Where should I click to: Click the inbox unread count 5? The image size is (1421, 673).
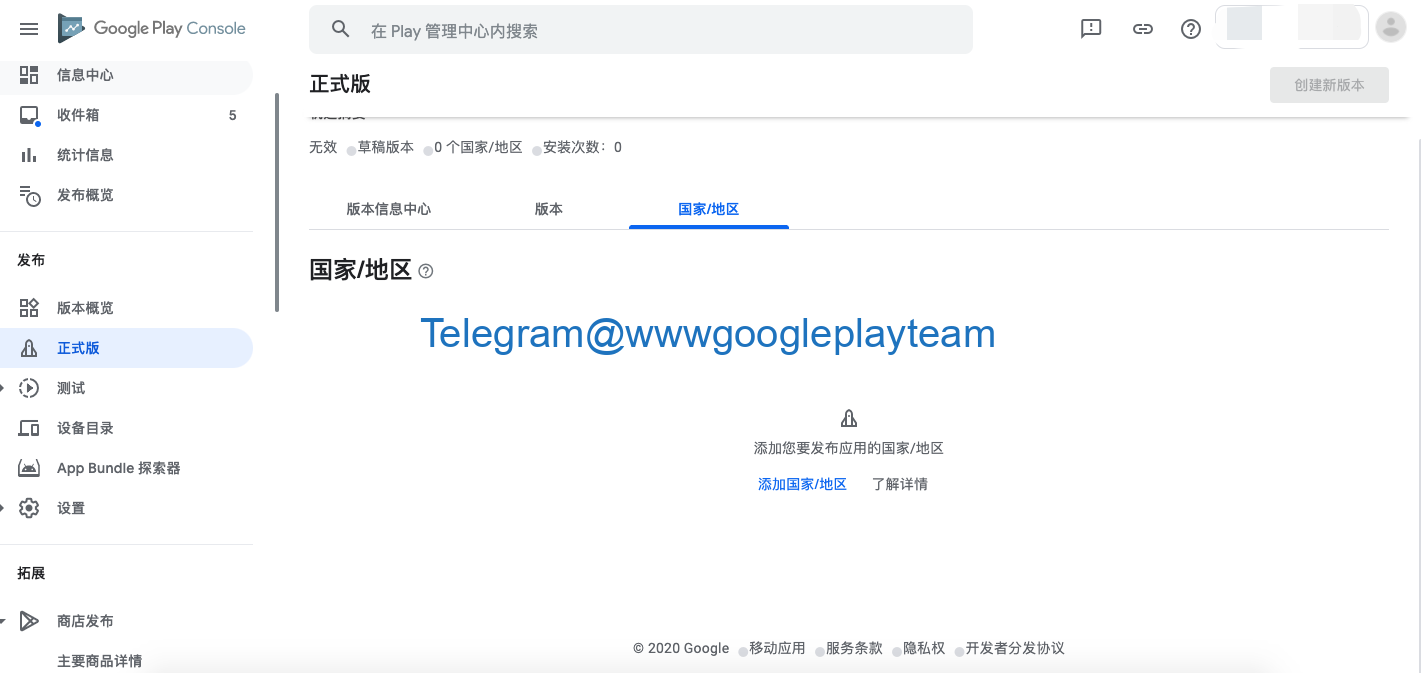coord(232,115)
